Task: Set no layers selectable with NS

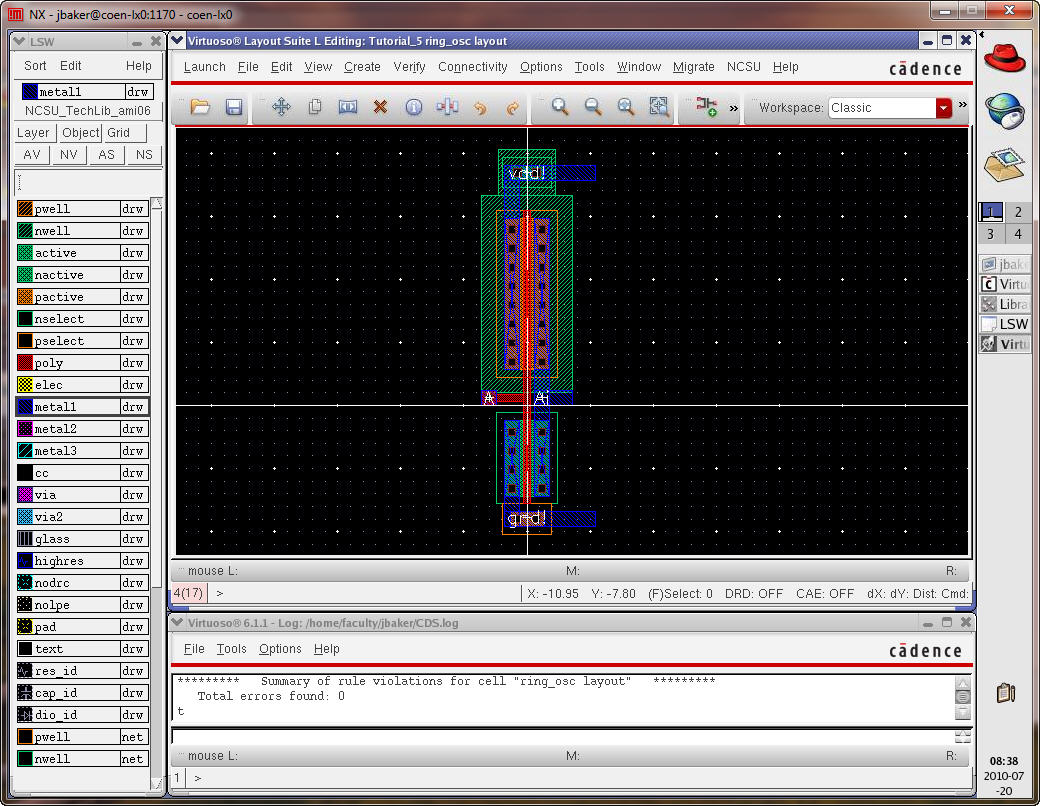Action: [x=144, y=155]
